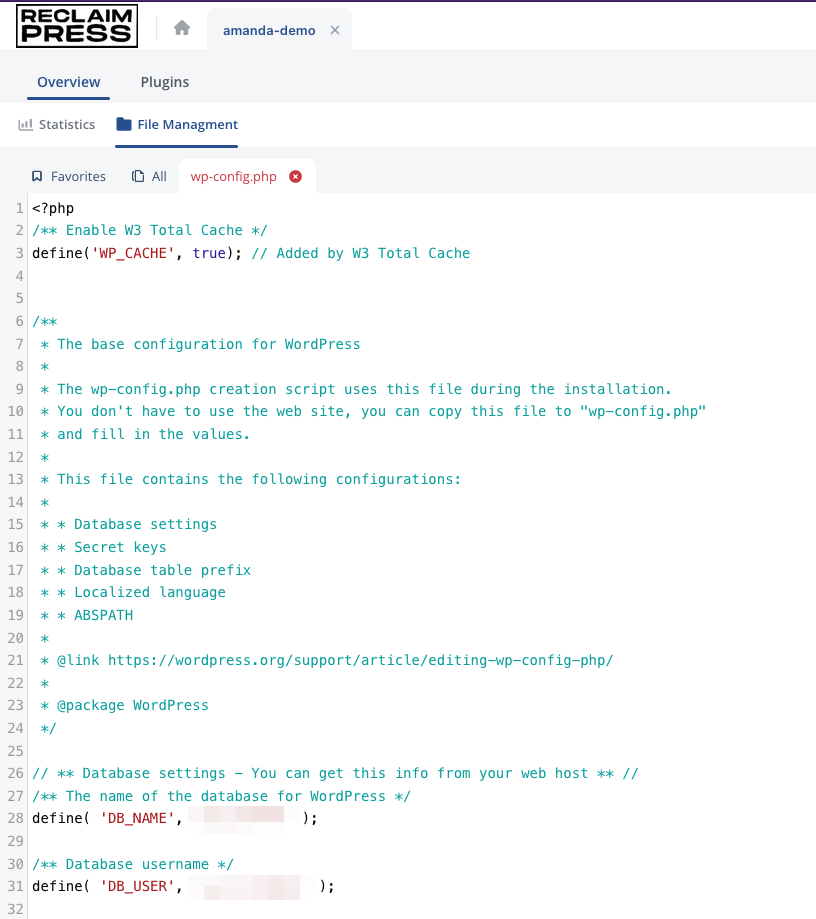Viewport: 816px width, 919px height.
Task: Click 'Added by W3 Total Cache' comment
Action: click(x=361, y=253)
